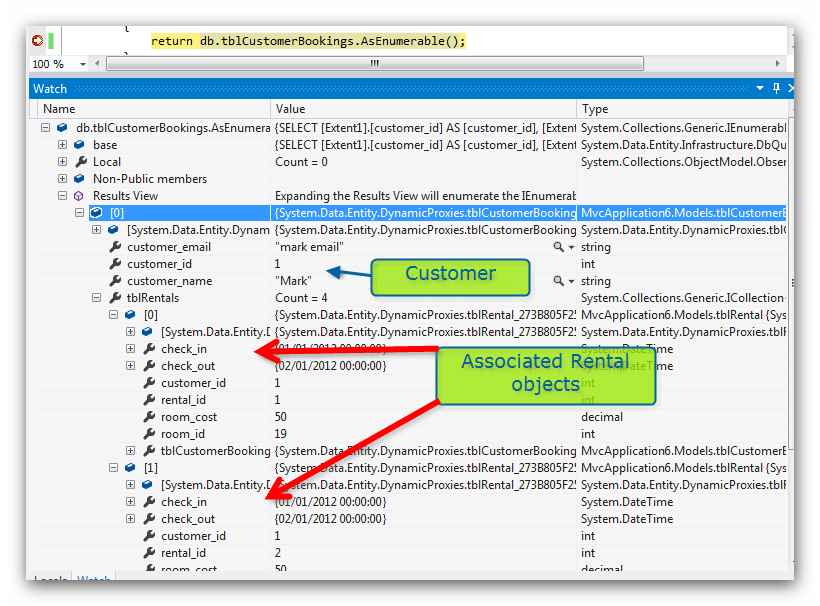Pin the Watch window with pushpin icon

click(x=776, y=88)
